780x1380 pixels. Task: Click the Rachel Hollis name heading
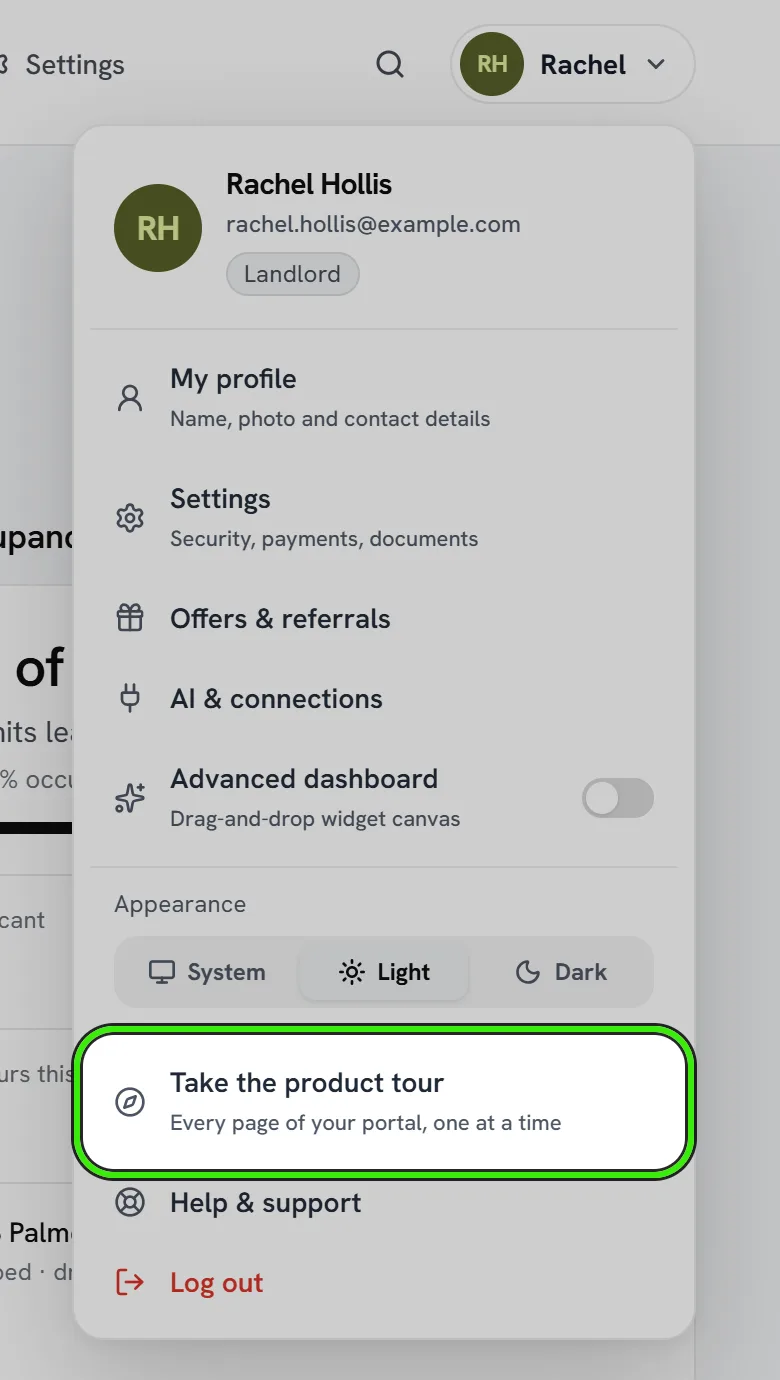click(x=309, y=184)
